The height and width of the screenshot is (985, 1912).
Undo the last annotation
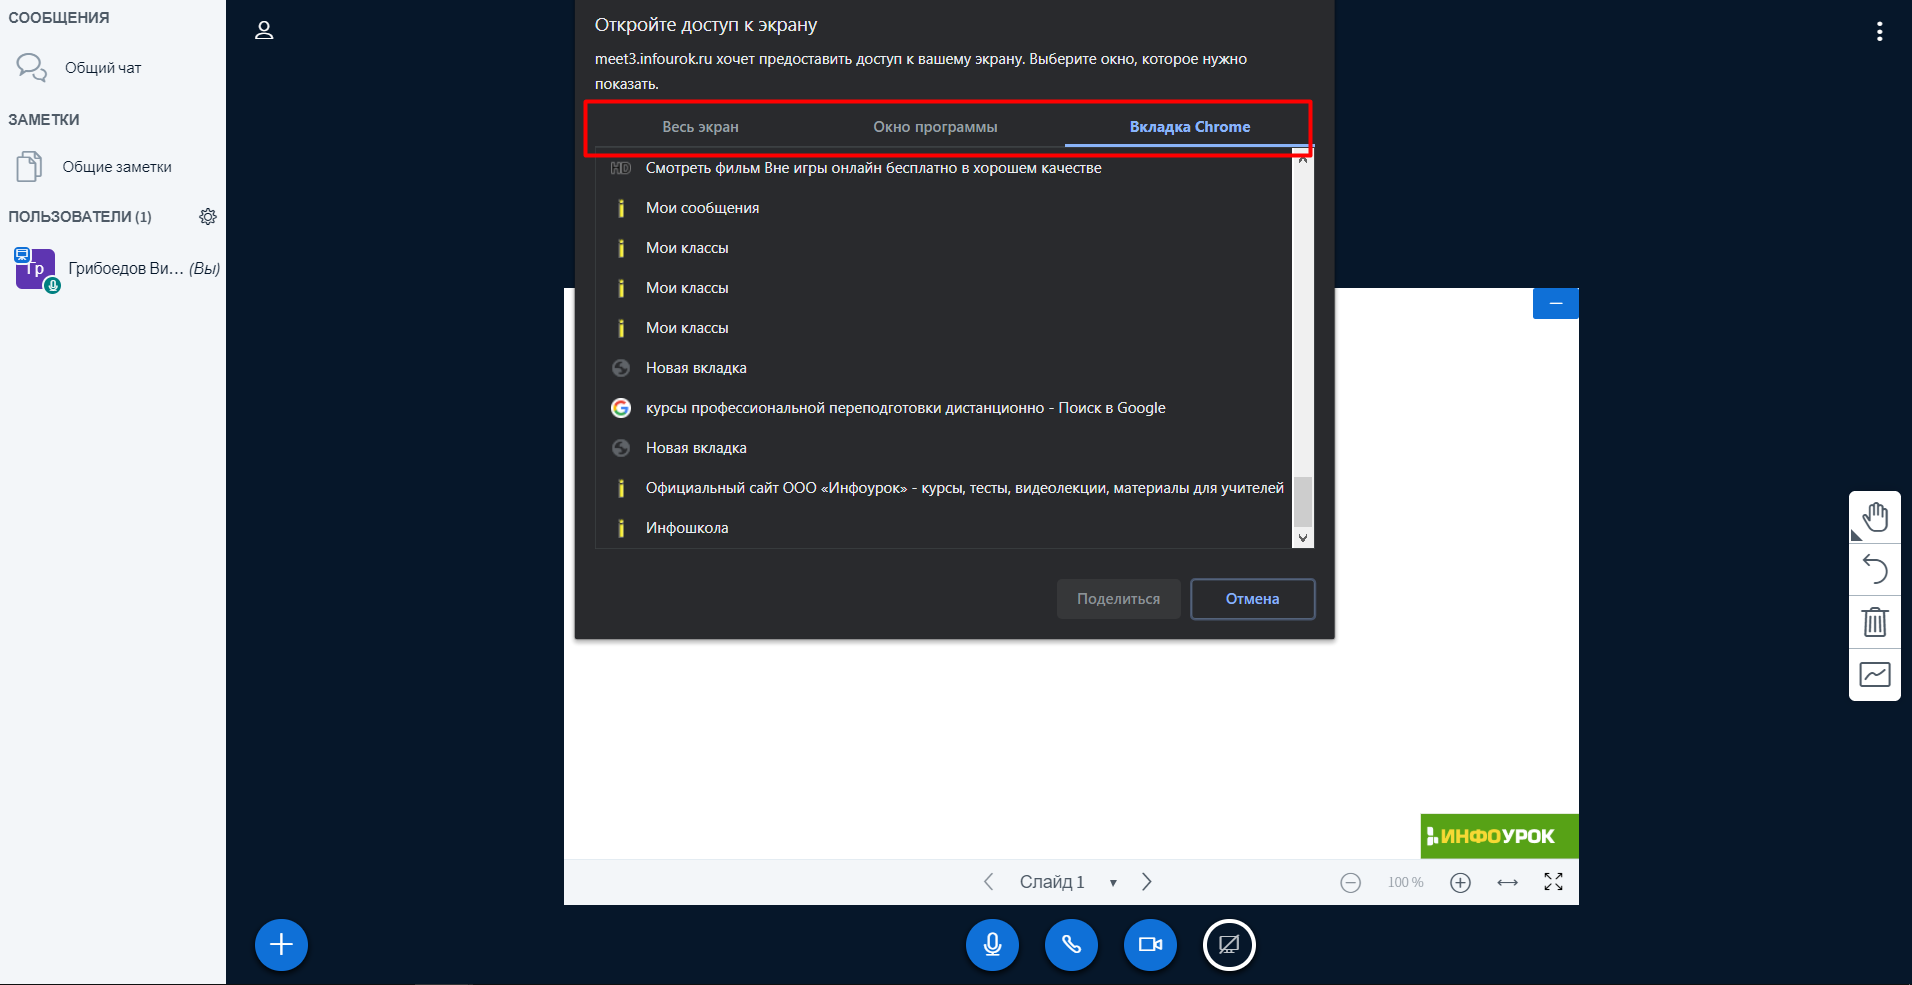[1875, 570]
